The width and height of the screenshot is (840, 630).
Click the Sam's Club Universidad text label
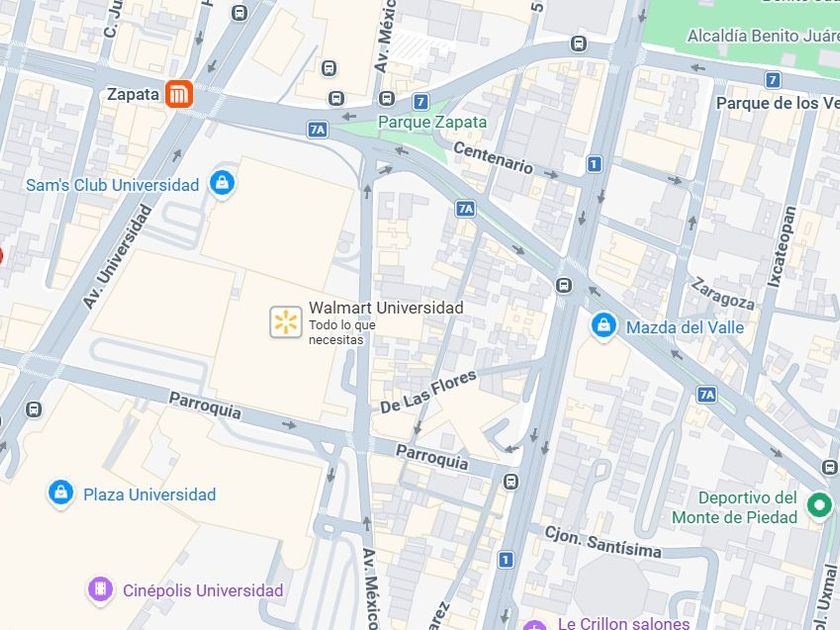[x=112, y=185]
